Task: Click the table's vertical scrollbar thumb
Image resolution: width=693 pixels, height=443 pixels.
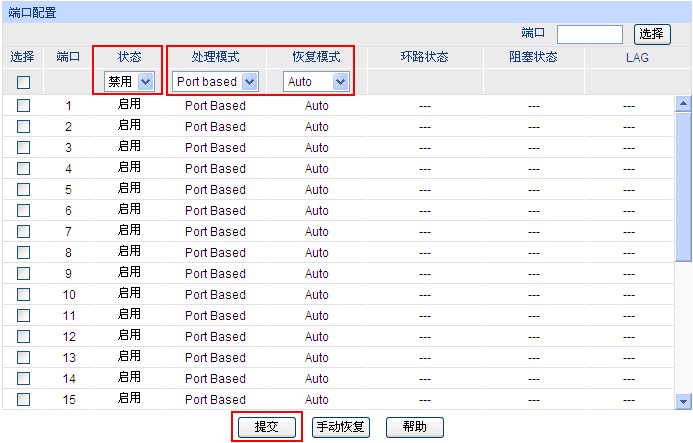Action: (683, 187)
